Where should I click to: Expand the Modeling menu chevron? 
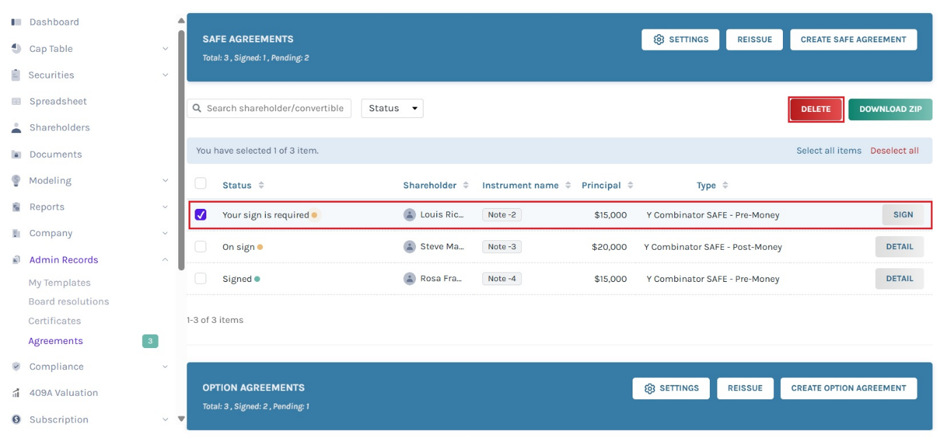click(x=165, y=181)
